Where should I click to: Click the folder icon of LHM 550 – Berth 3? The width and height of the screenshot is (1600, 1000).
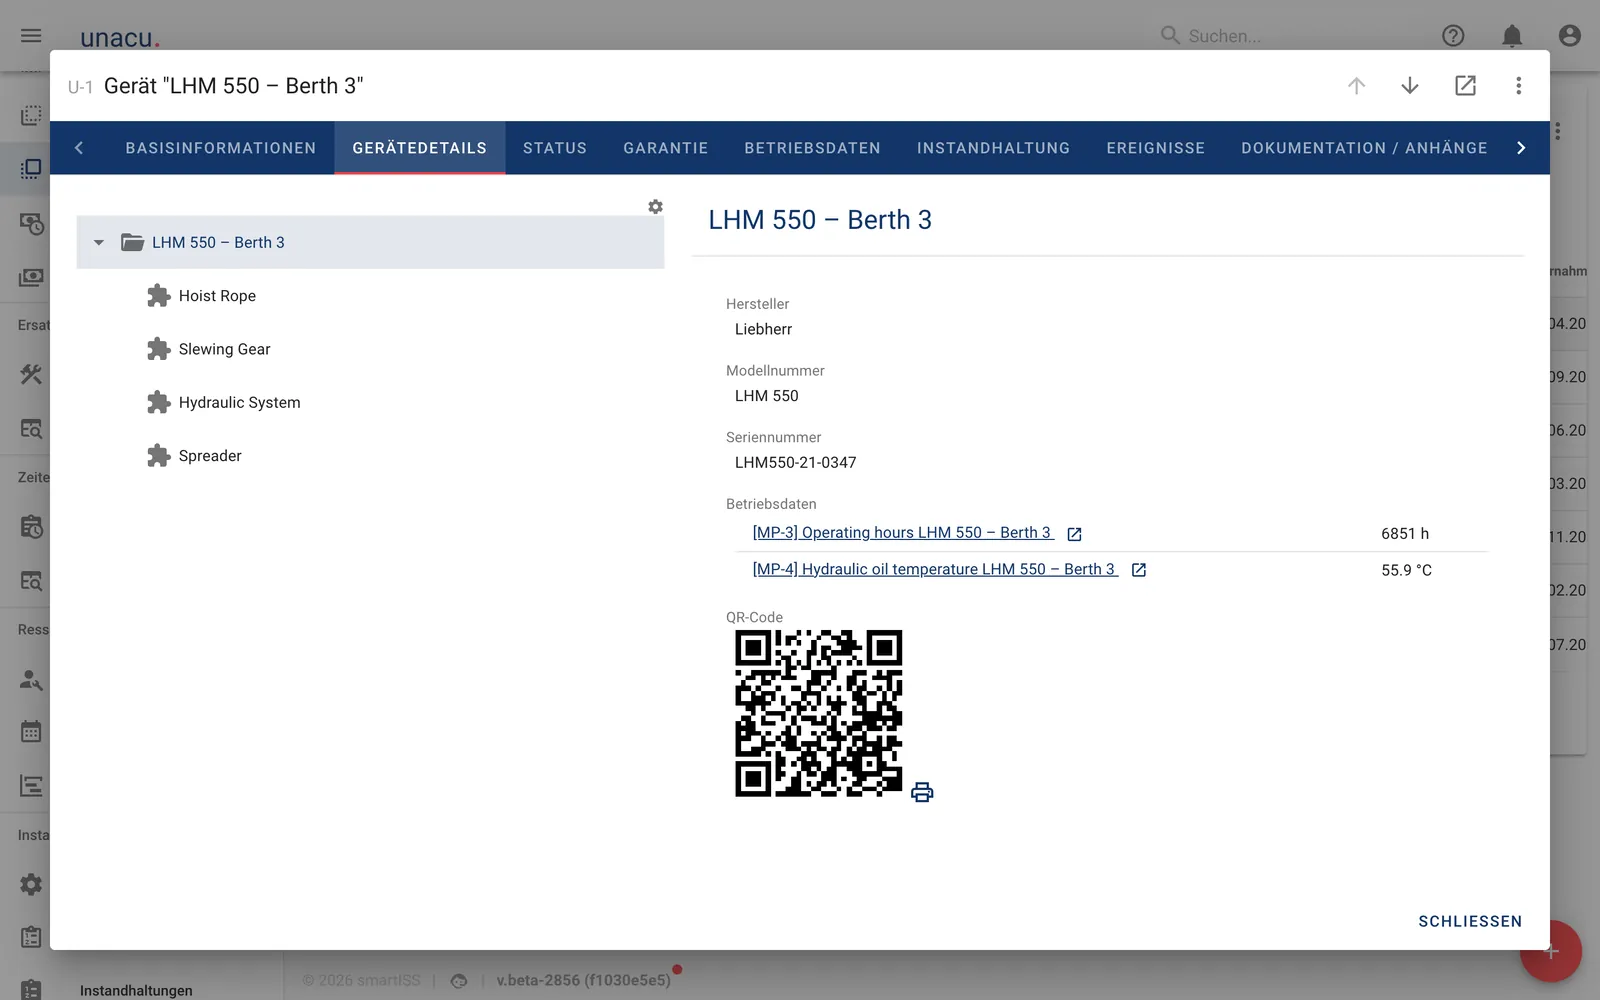click(132, 242)
